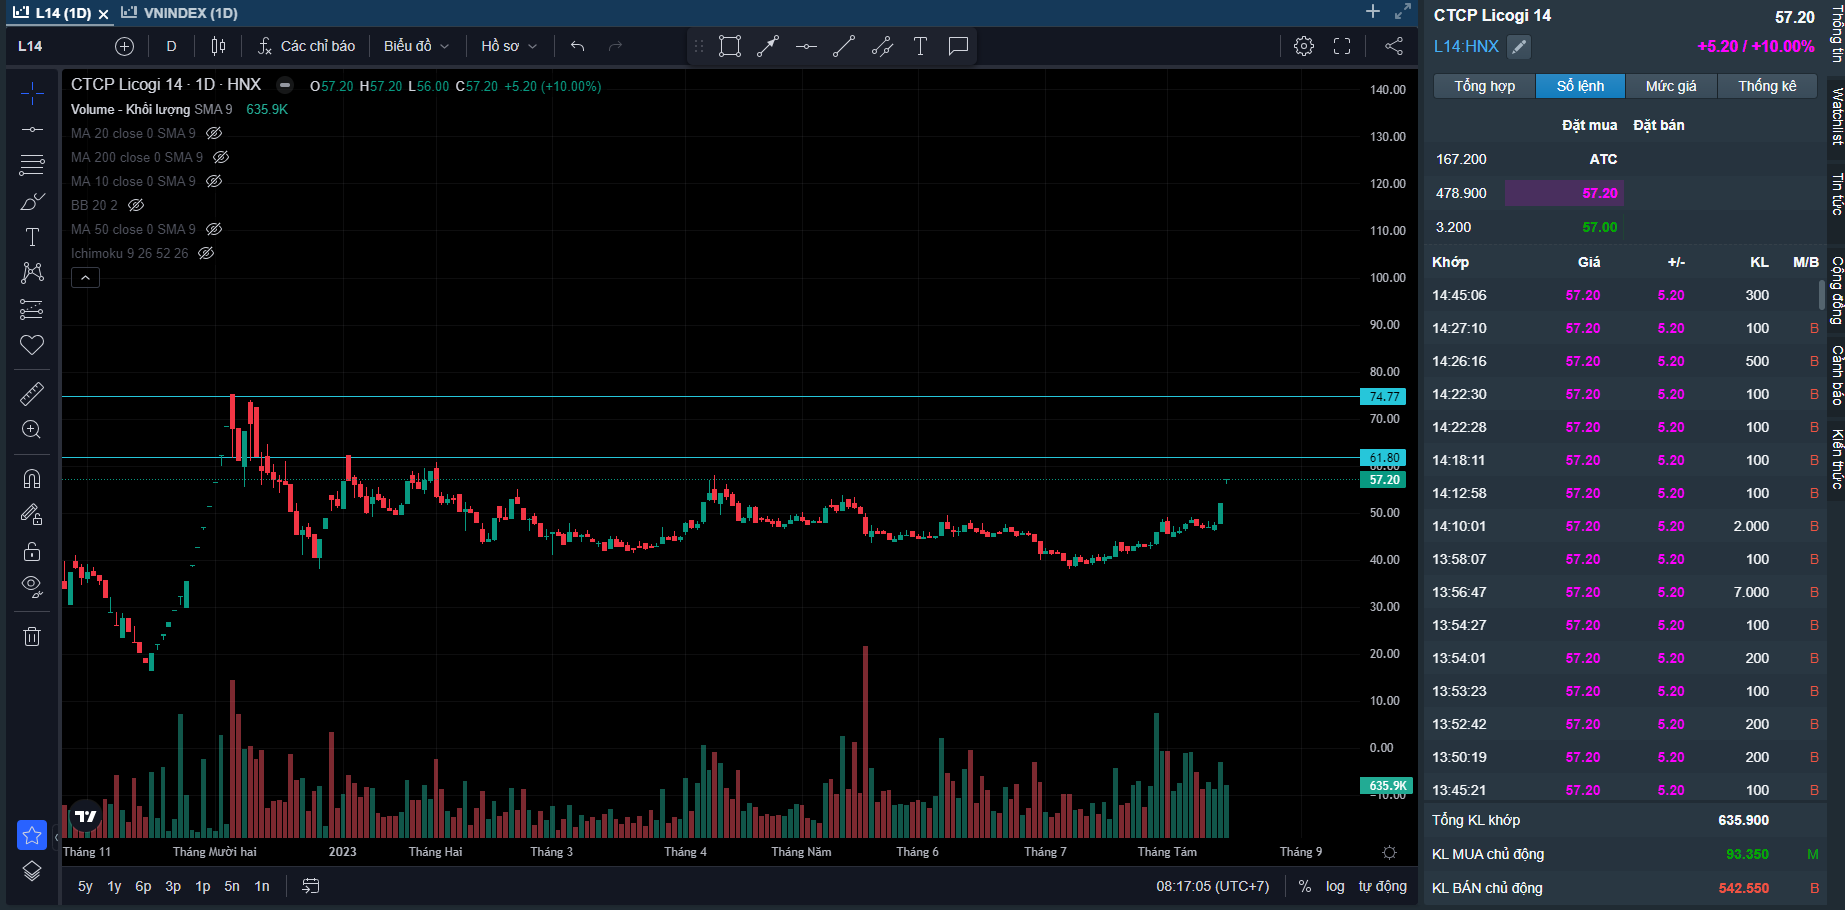
Task: Hide all drawings with eye icon
Action: pyautogui.click(x=32, y=587)
